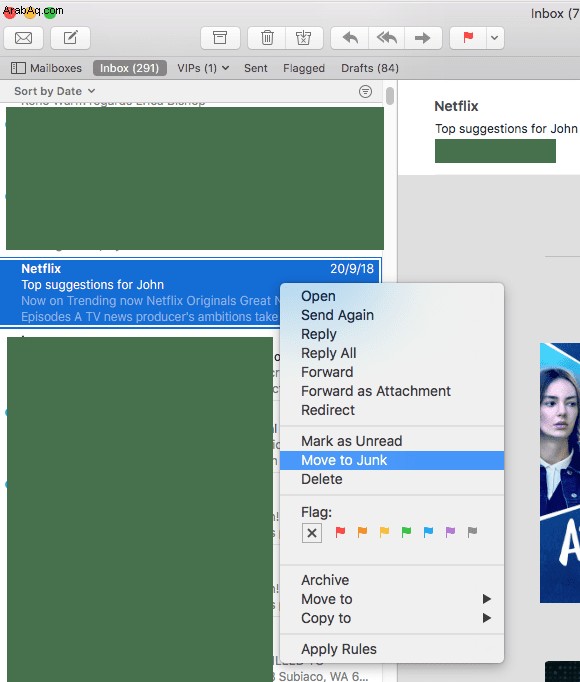This screenshot has width=580, height=682.
Task: Open the Flagged mailbox
Action: [304, 68]
